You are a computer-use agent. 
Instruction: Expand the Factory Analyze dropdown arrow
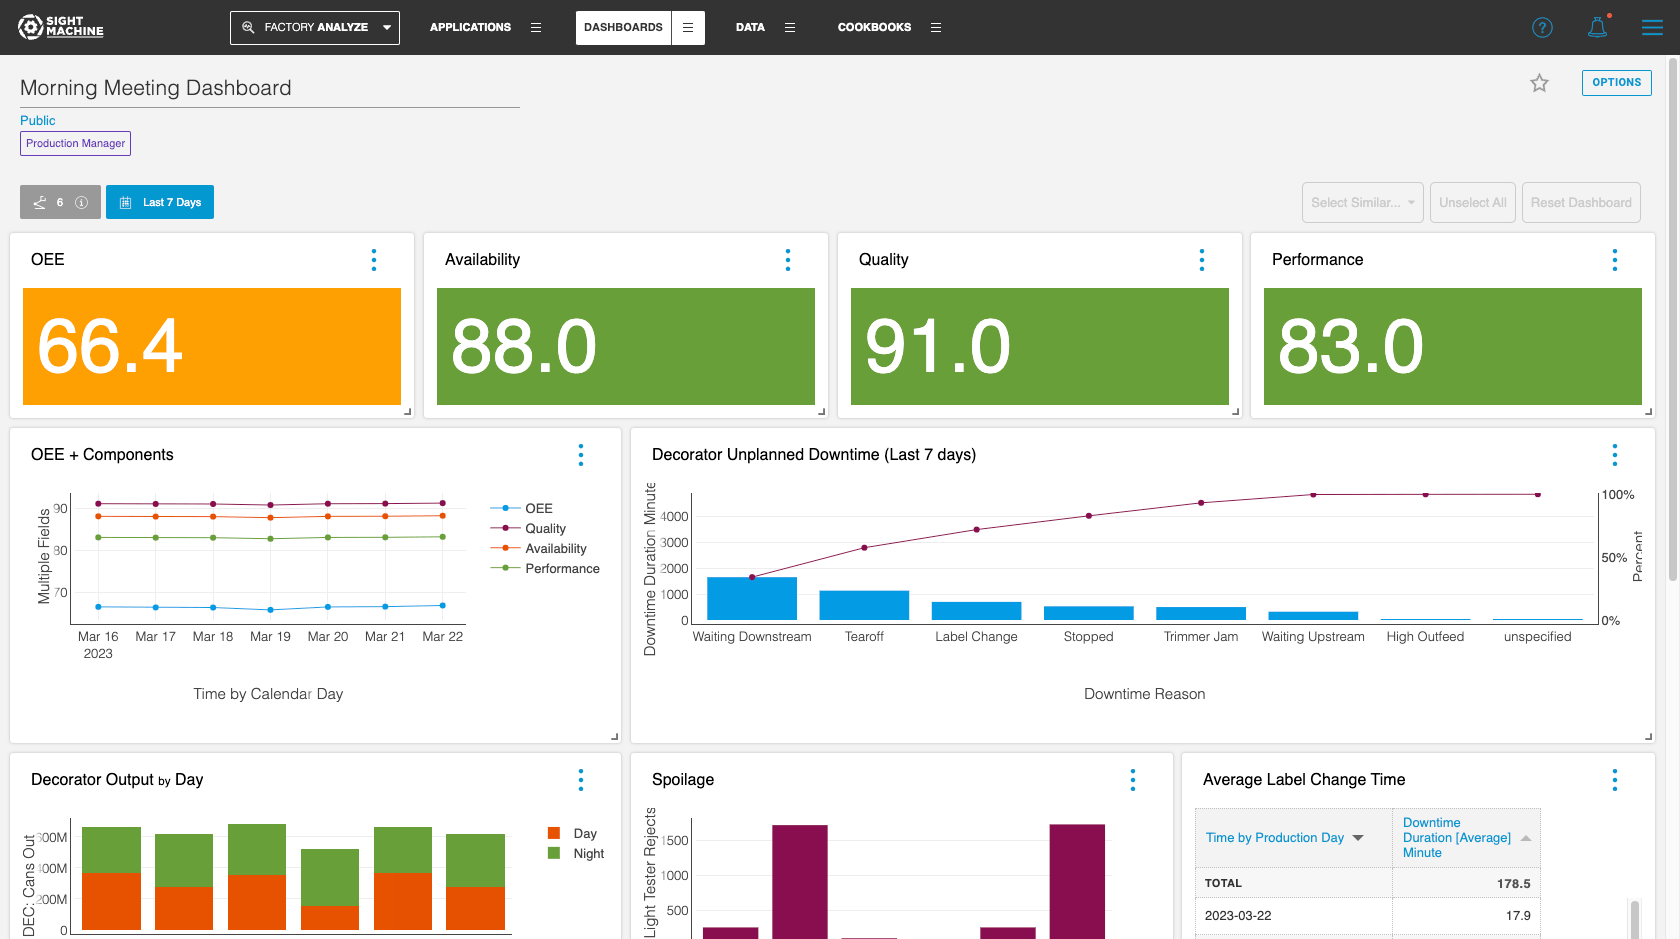[387, 28]
